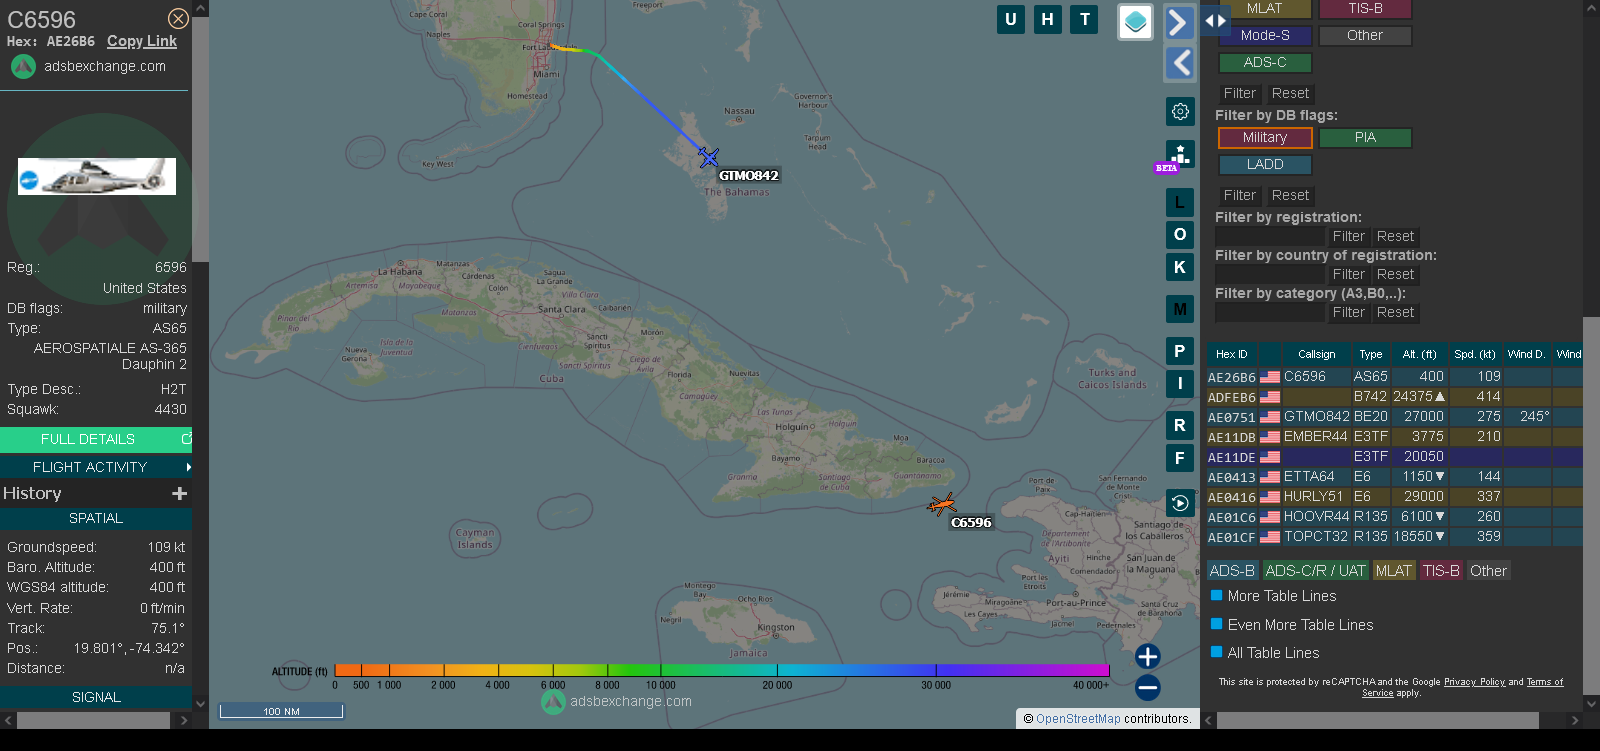
Task: Focus the registration filter input field
Action: 1269,236
